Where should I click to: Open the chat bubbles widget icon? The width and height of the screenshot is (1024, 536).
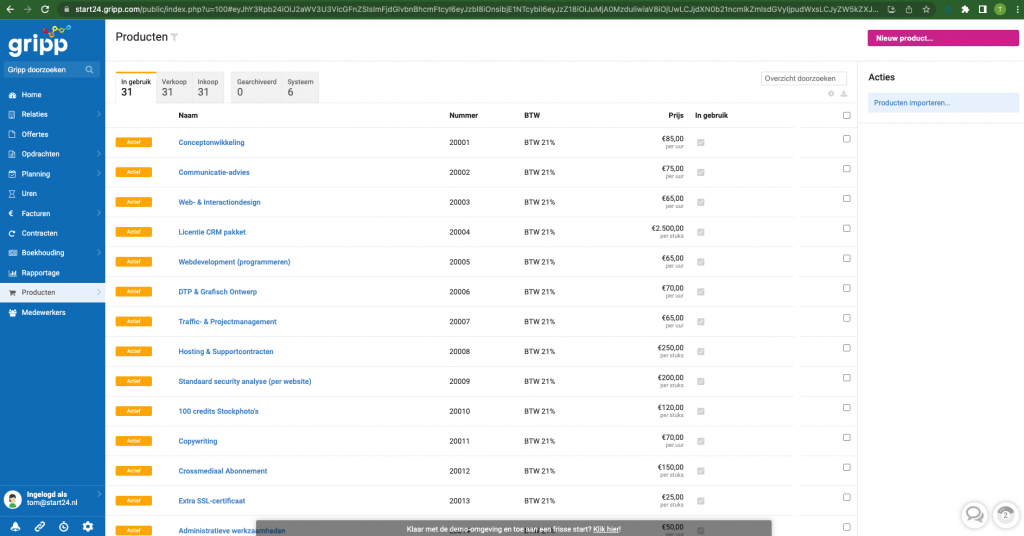[973, 514]
